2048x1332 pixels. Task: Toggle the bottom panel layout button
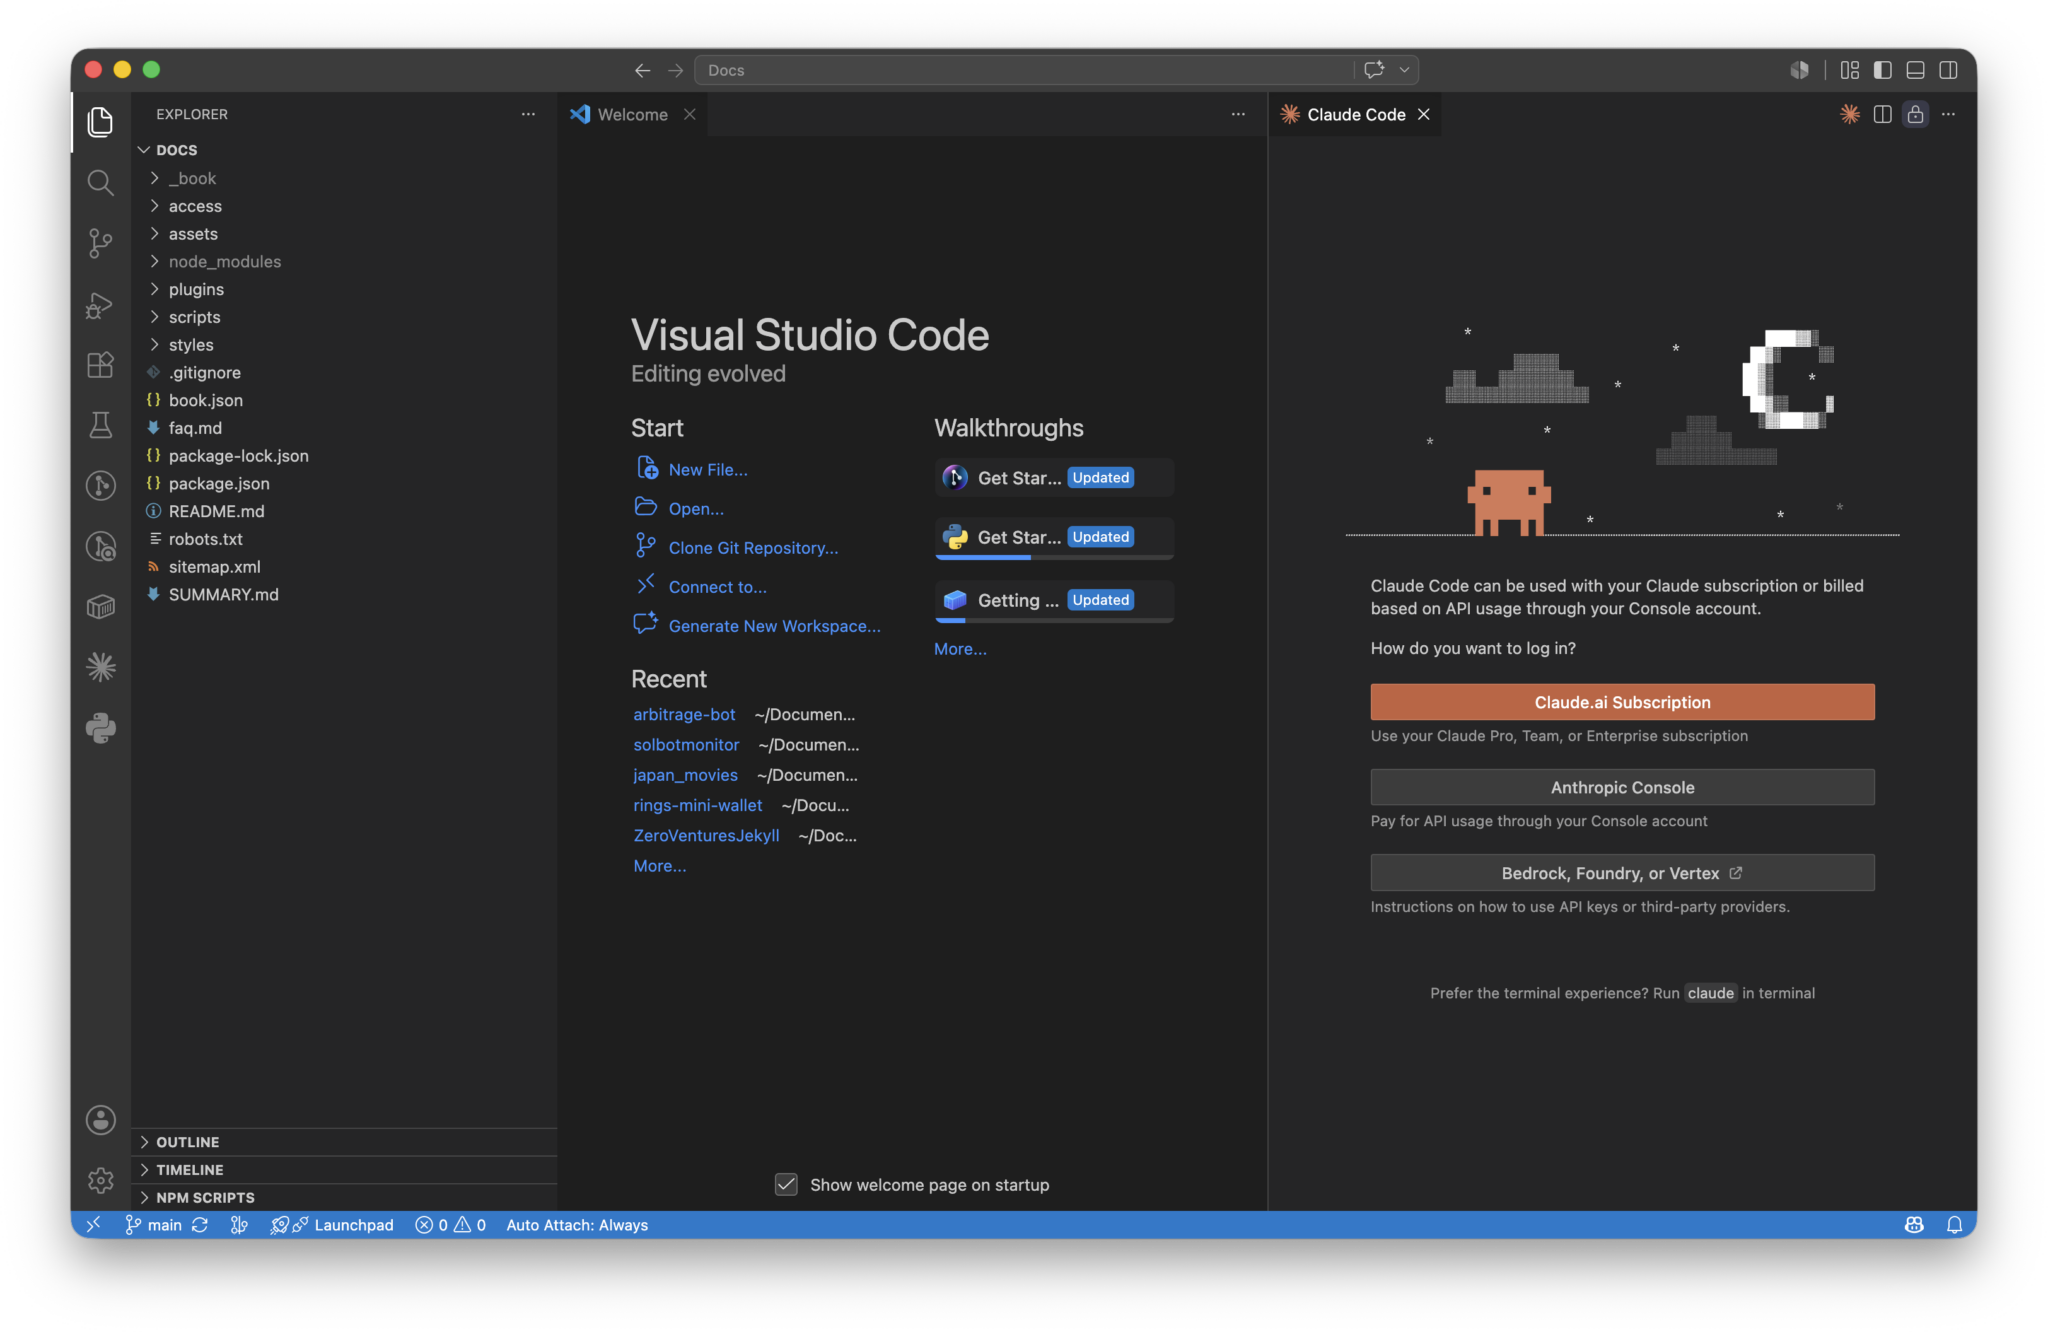coord(1916,70)
